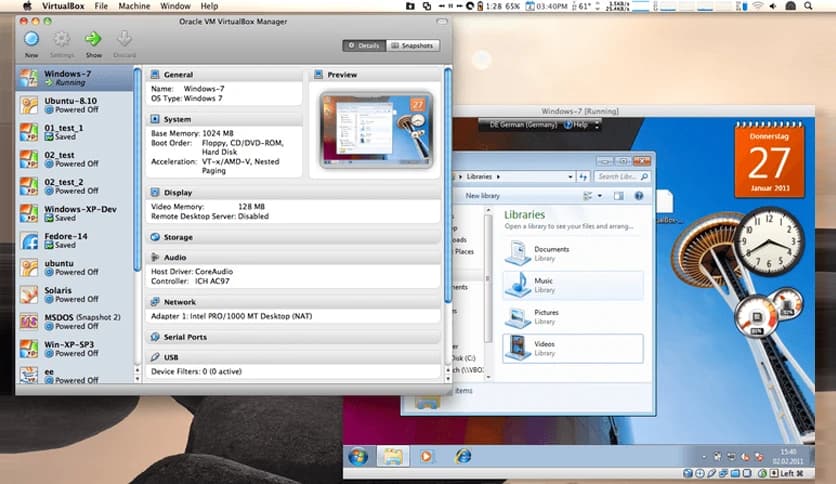
Task: Click the calendar gadget showing 27
Action: [x=769, y=159]
